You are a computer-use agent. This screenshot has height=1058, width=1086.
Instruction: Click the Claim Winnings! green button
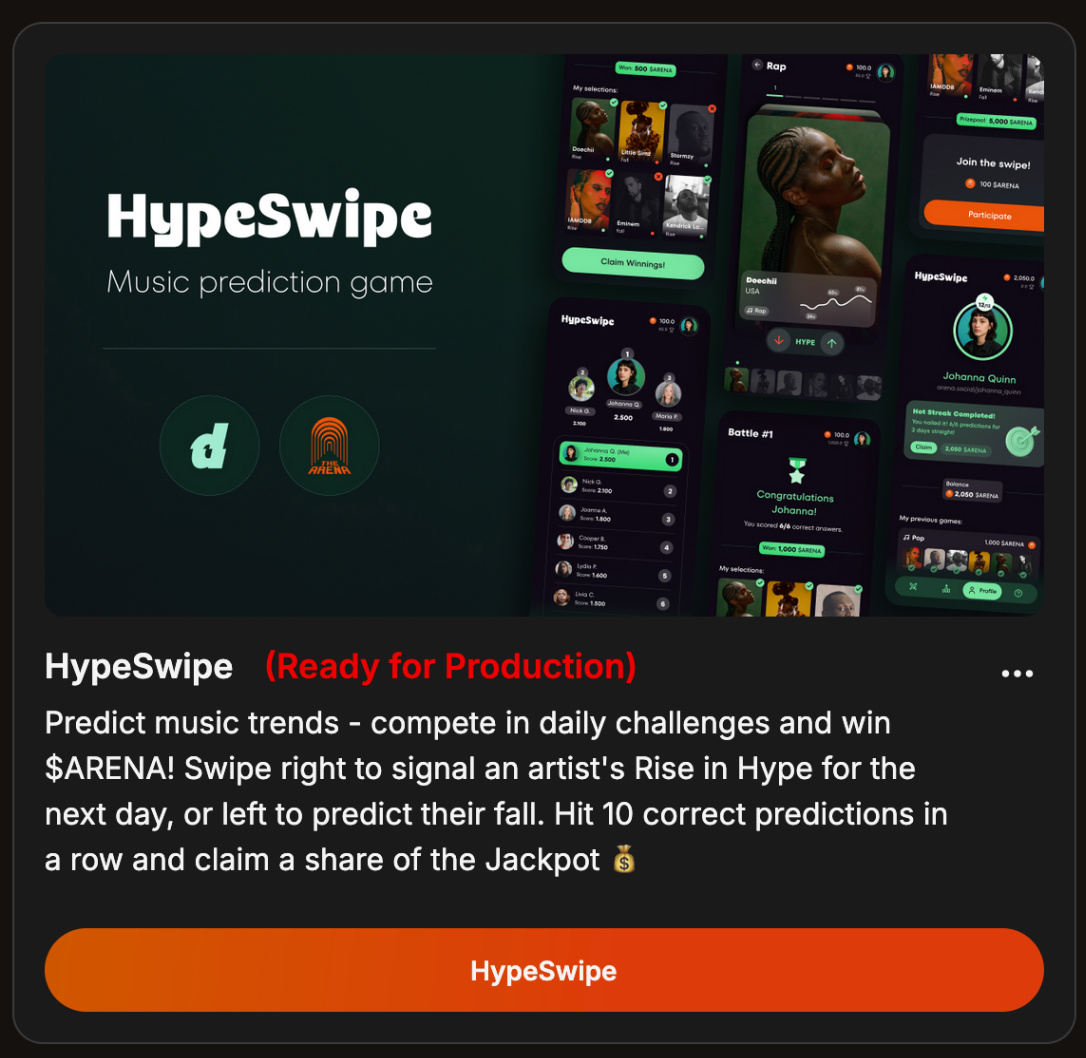(x=632, y=263)
